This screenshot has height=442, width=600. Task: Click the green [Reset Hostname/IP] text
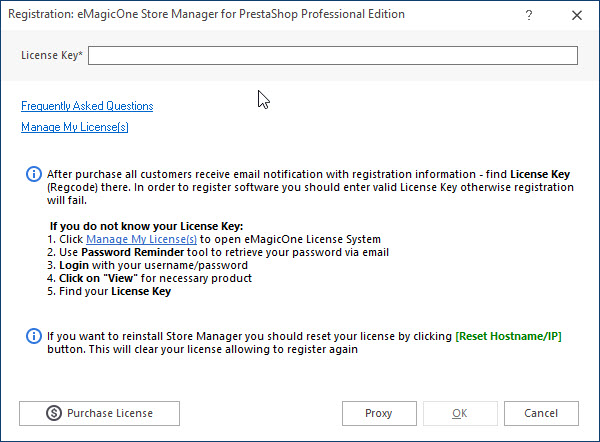(508, 336)
